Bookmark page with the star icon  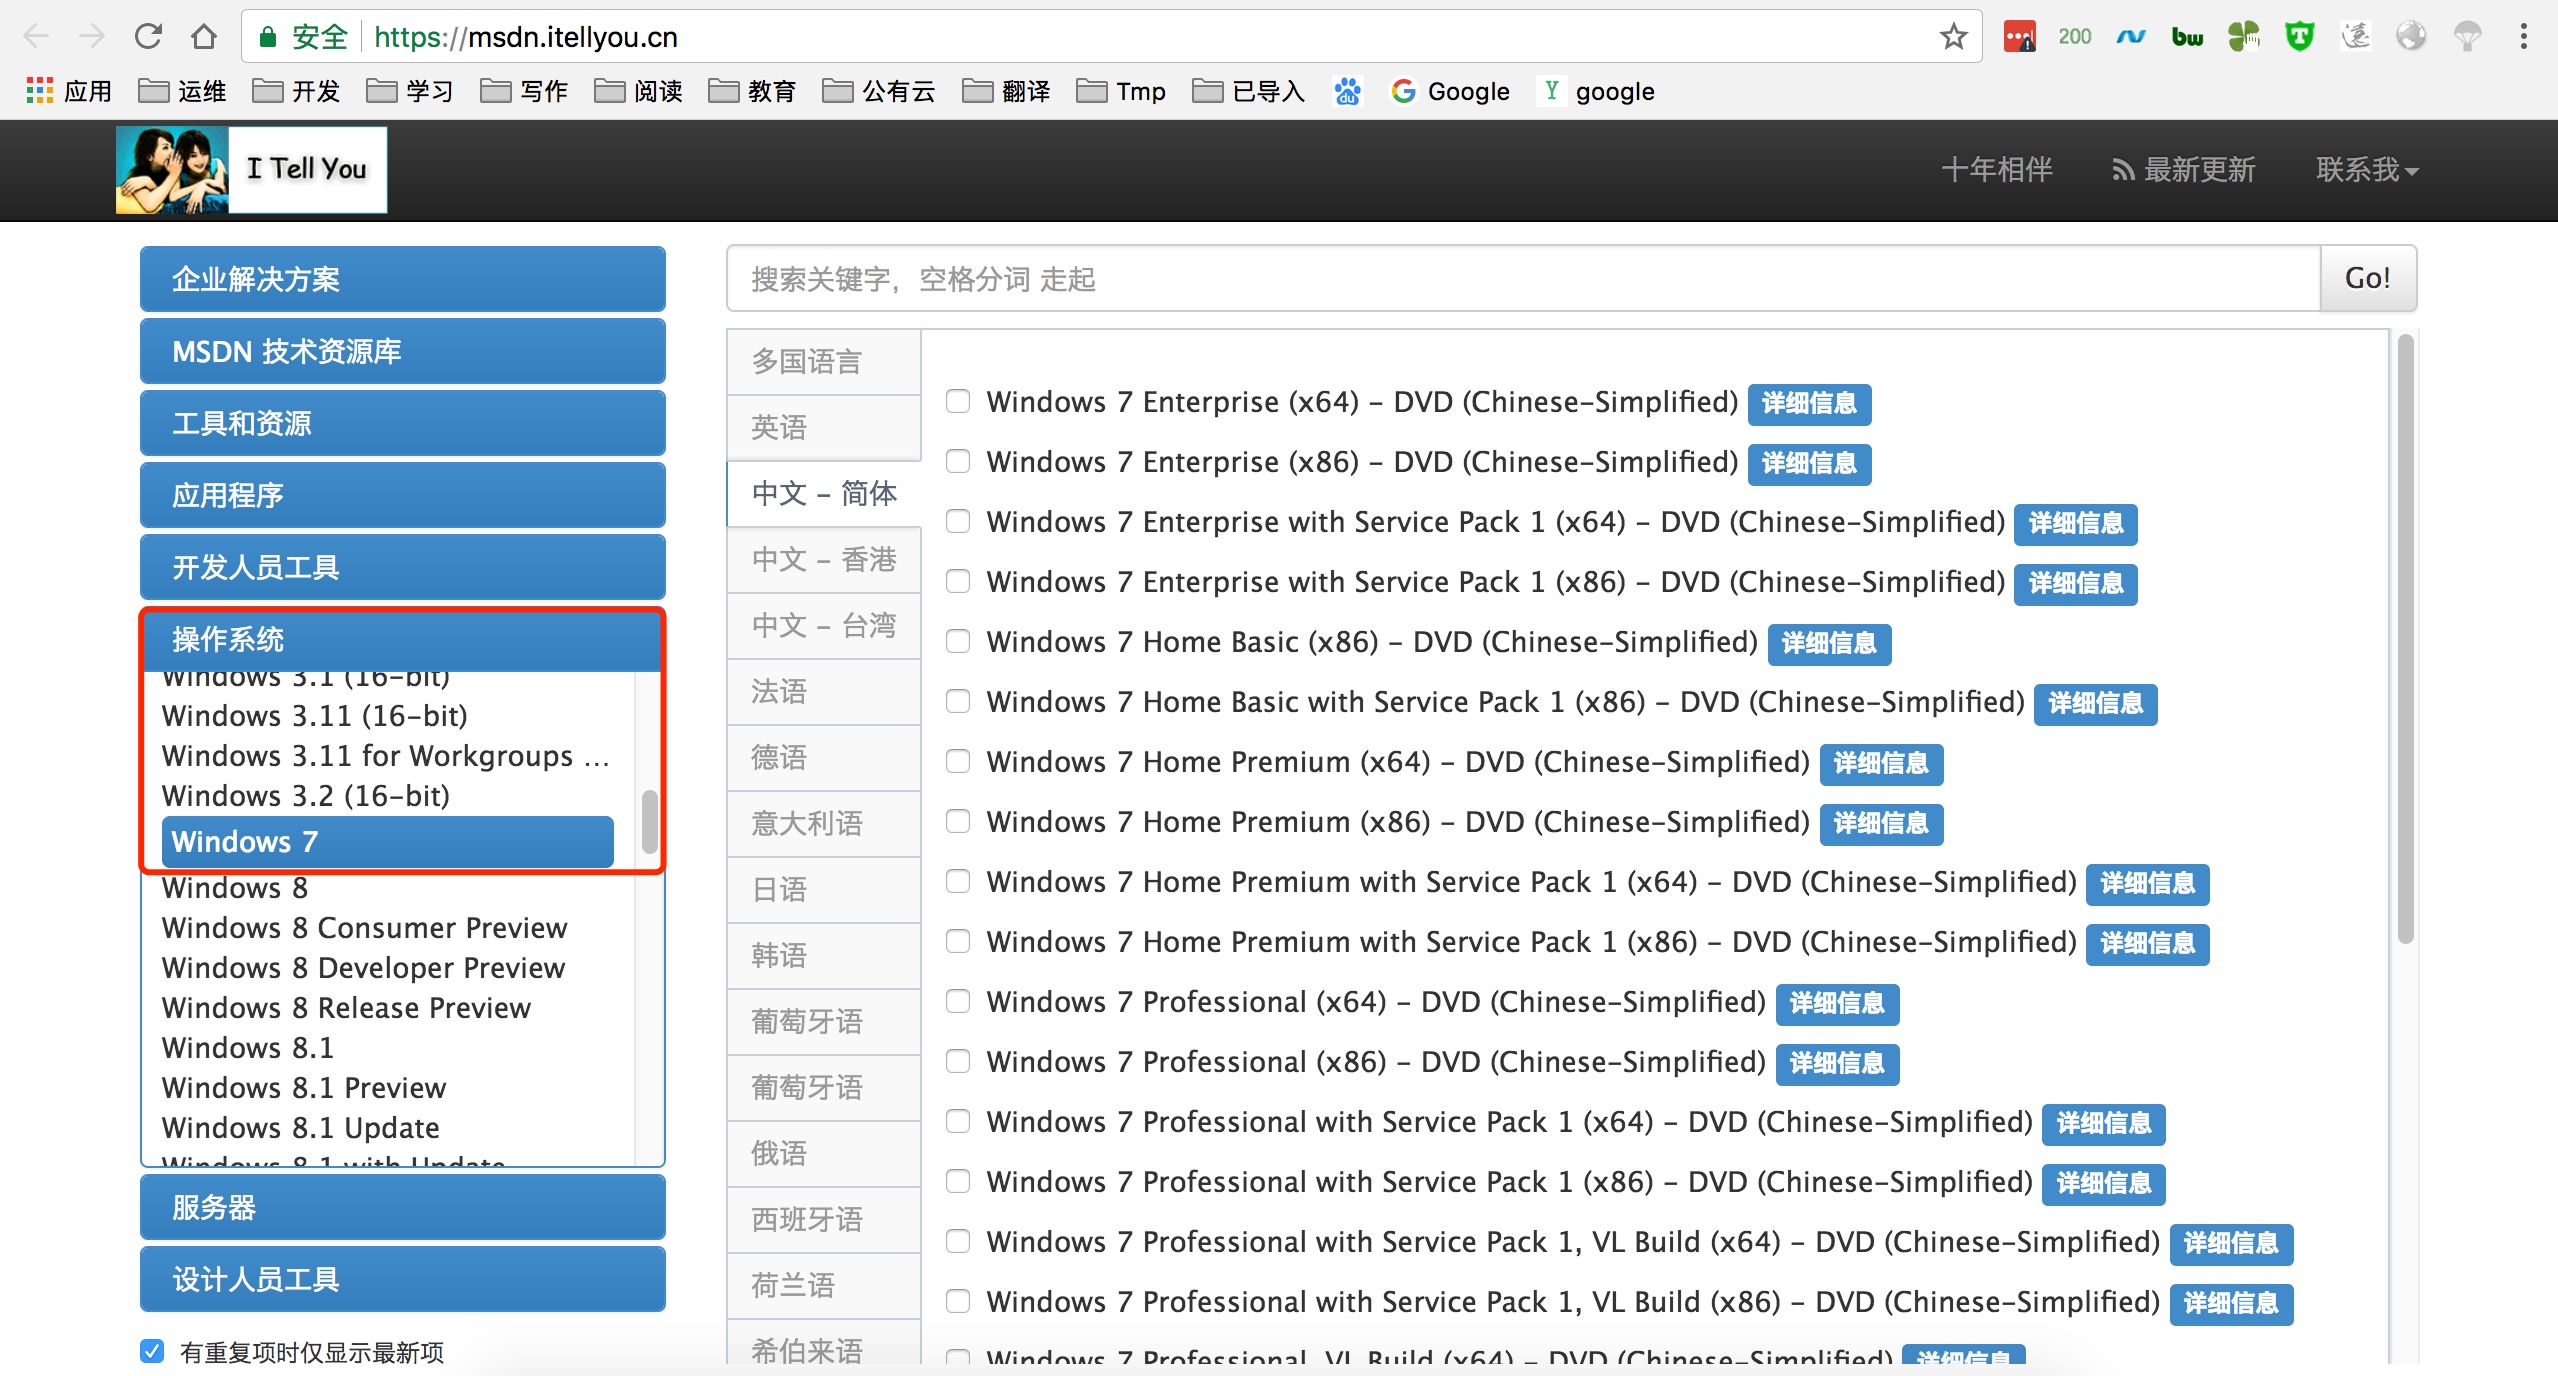(x=1953, y=37)
